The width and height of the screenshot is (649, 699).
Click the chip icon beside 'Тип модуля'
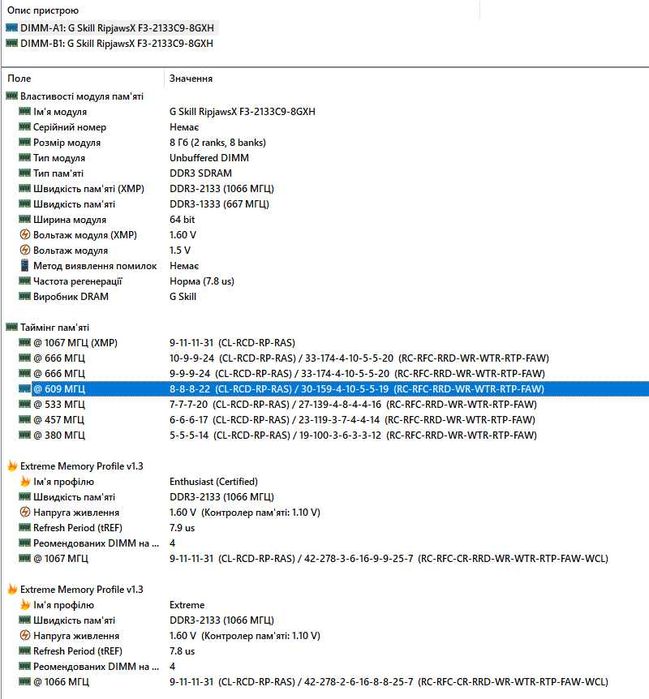tap(25, 158)
